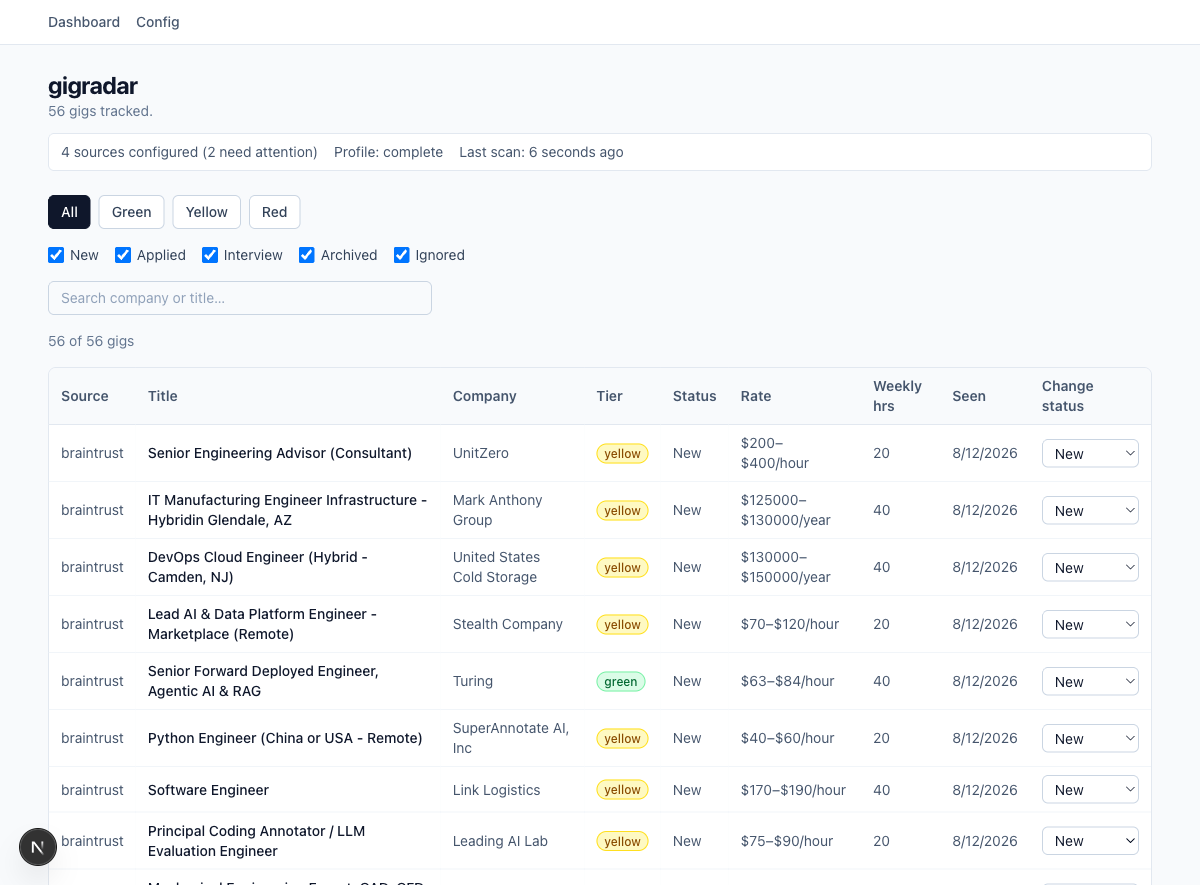The image size is (1200, 885).
Task: Expand status dropdown for DevOps Cloud Engineer
Action: (1090, 567)
